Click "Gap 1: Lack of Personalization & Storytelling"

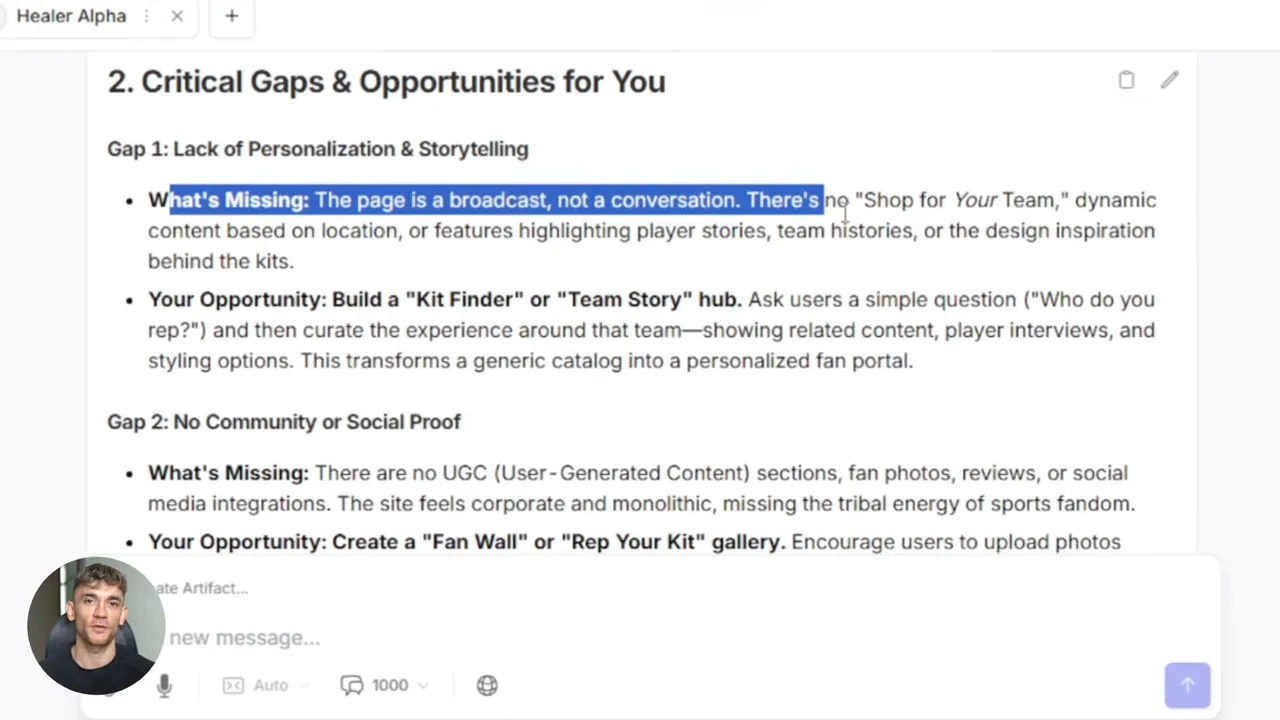(318, 149)
